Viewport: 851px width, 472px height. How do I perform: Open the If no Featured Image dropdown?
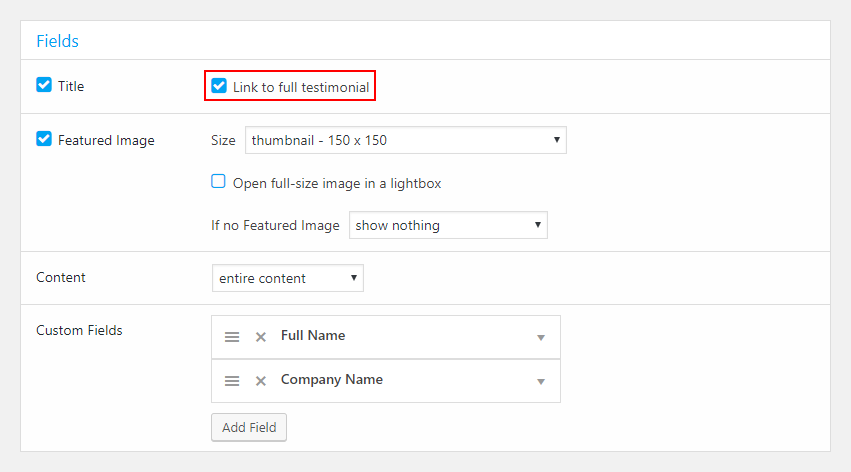(x=448, y=225)
